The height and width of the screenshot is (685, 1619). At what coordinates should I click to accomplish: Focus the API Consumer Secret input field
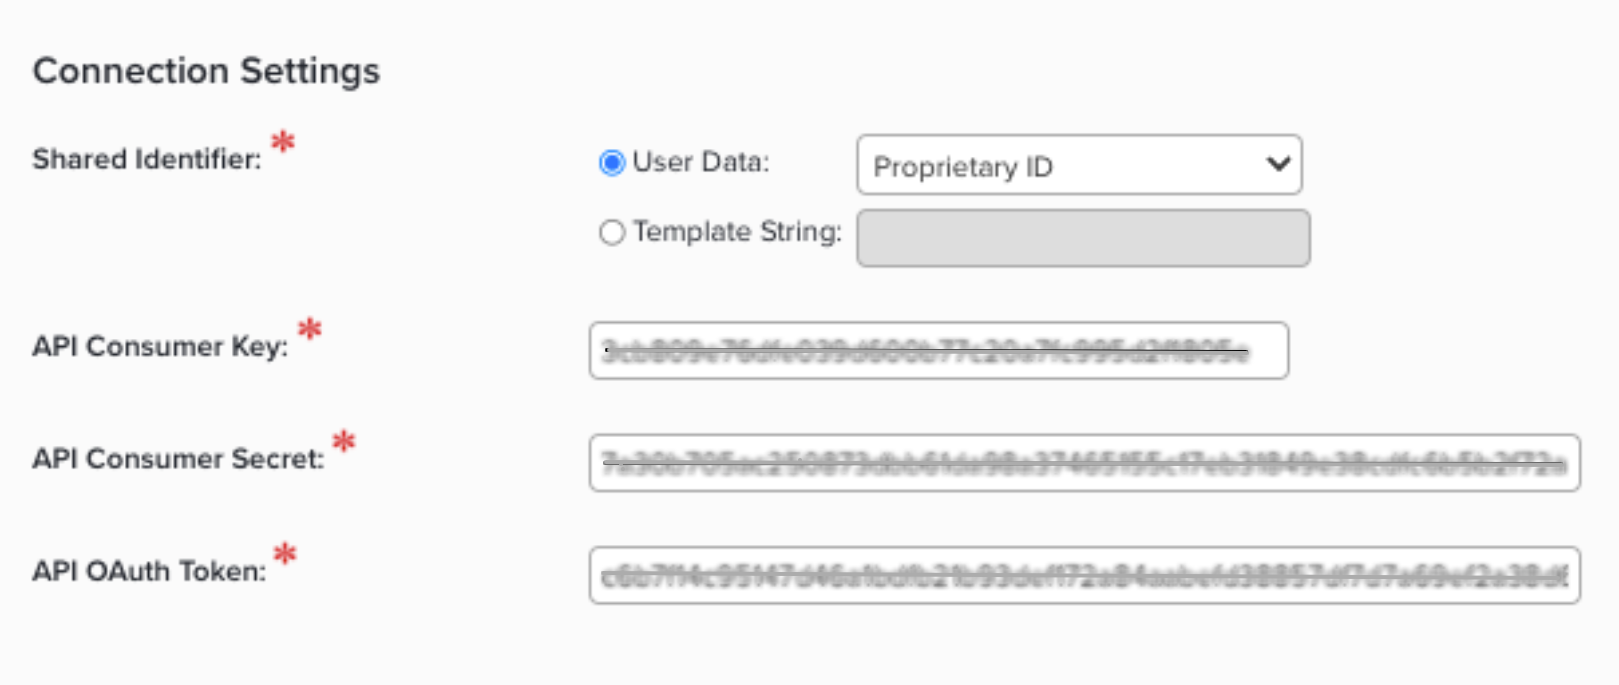point(1084,463)
